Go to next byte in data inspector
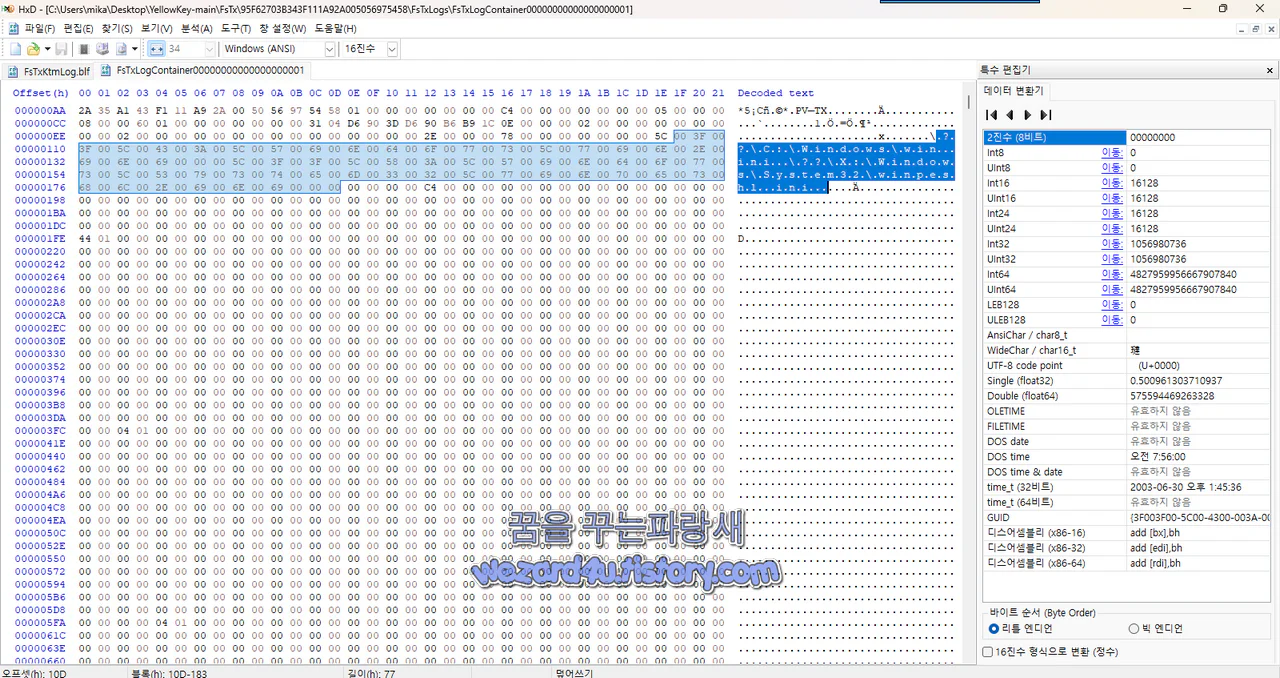The height and width of the screenshot is (678, 1280). click(1027, 115)
